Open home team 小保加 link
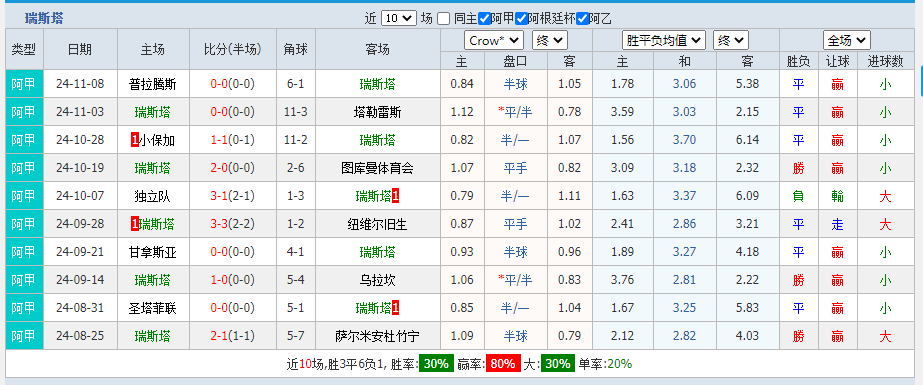The height and width of the screenshot is (385, 923). click(x=157, y=140)
